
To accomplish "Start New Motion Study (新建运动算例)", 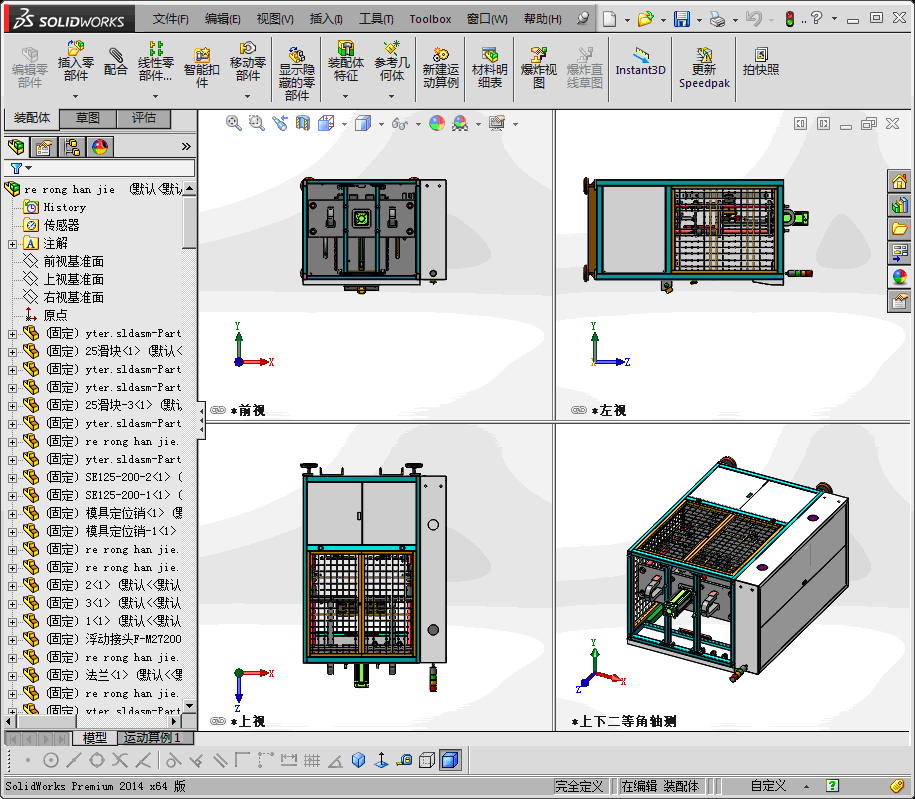I will [441, 67].
